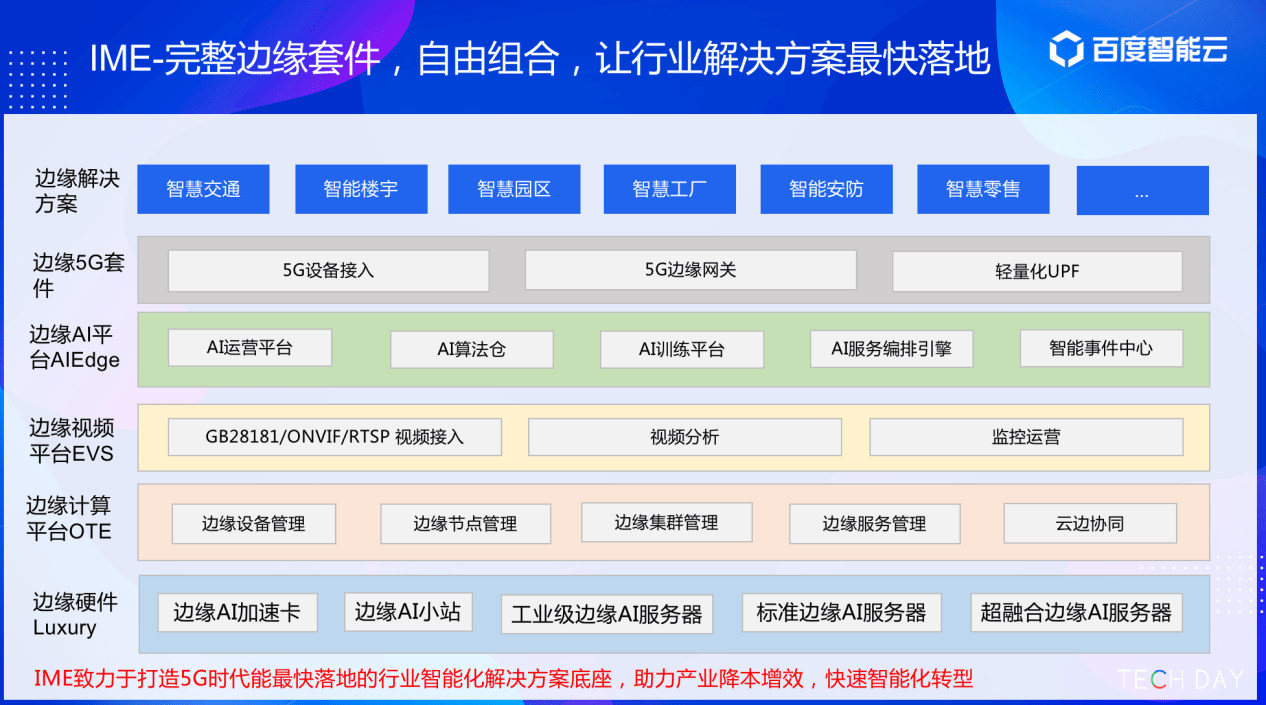Select the 边缘设备管理 box
1266x705 pixels.
click(254, 524)
